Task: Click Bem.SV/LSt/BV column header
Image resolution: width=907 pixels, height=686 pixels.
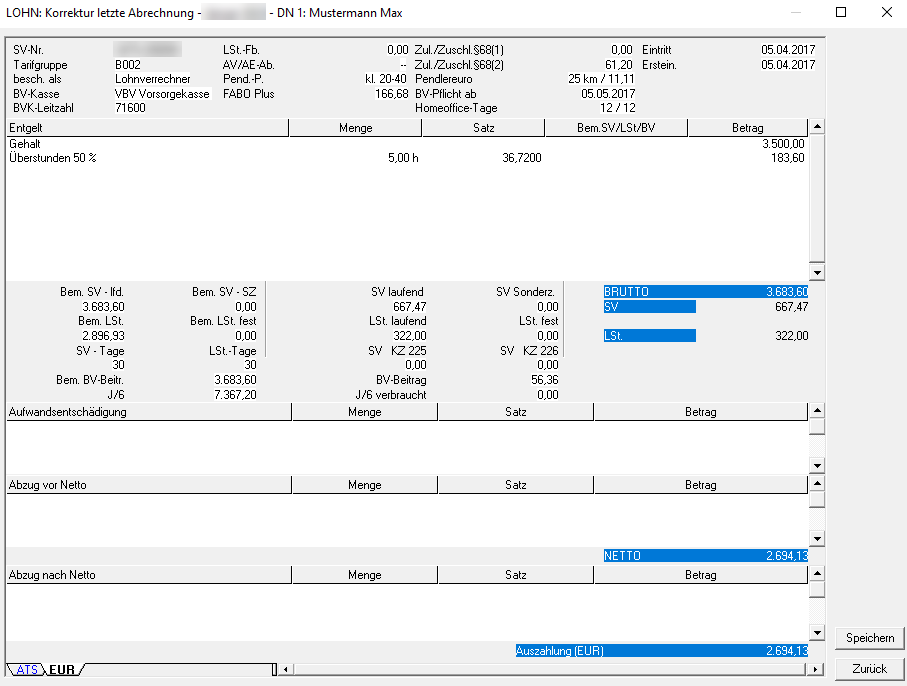Action: pos(617,128)
